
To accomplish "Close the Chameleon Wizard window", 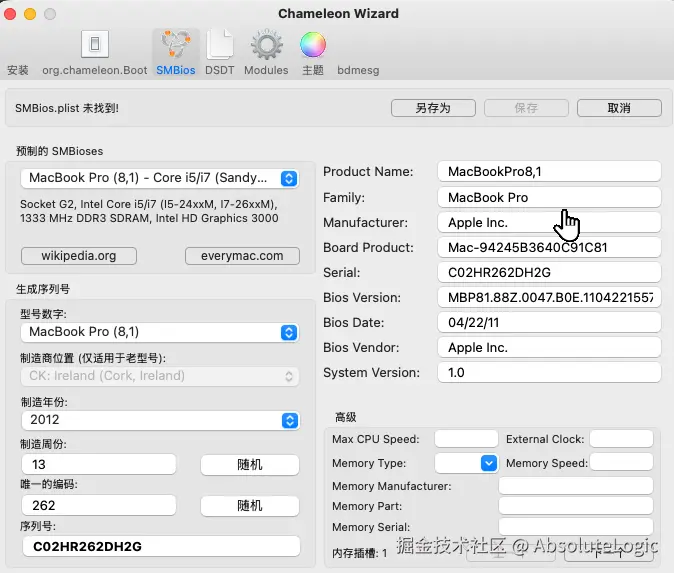I will click(10, 14).
